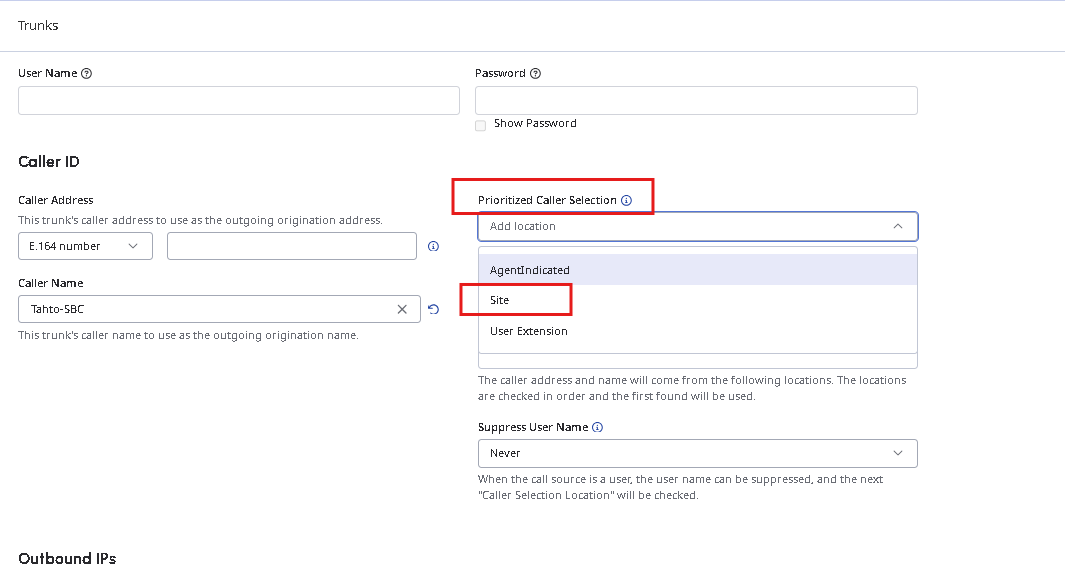Click the Caller Name text field
Viewport: 1065px width, 571px height.
(205, 310)
